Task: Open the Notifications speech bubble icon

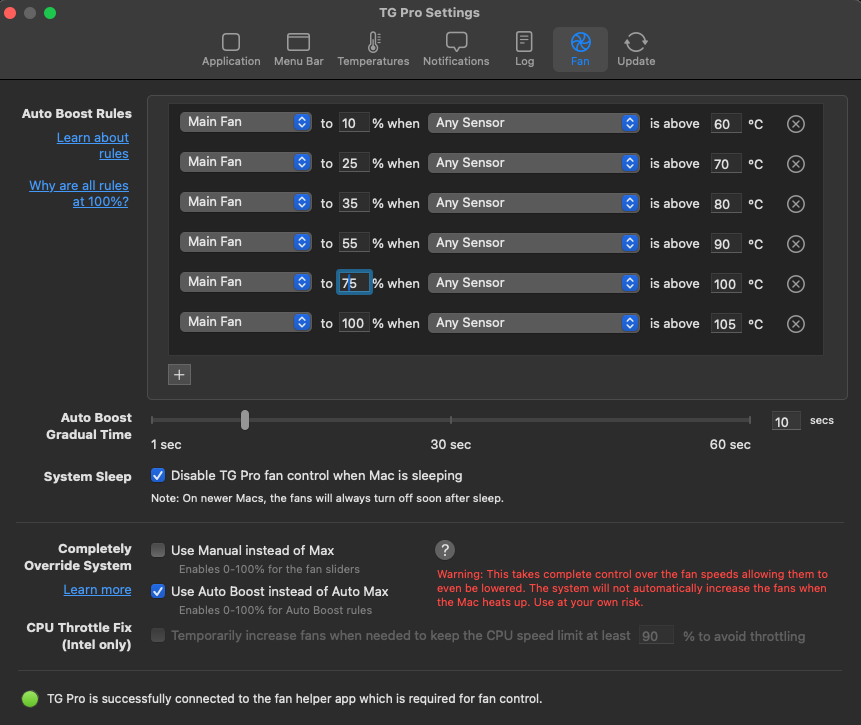Action: pyautogui.click(x=456, y=43)
